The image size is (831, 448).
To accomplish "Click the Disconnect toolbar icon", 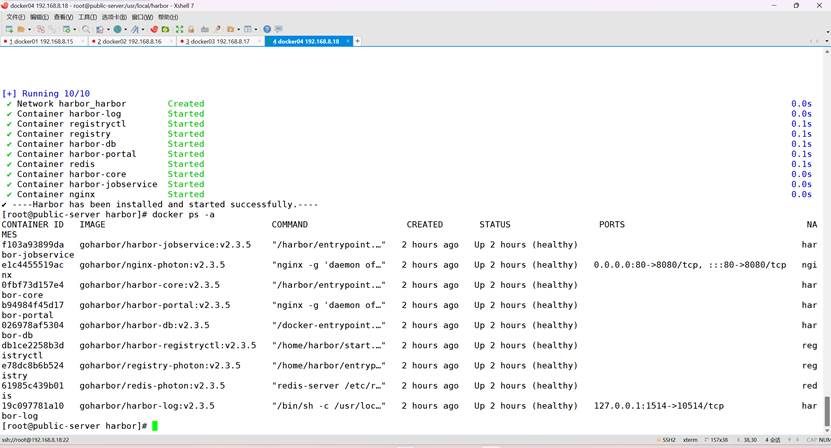I will [x=41, y=29].
